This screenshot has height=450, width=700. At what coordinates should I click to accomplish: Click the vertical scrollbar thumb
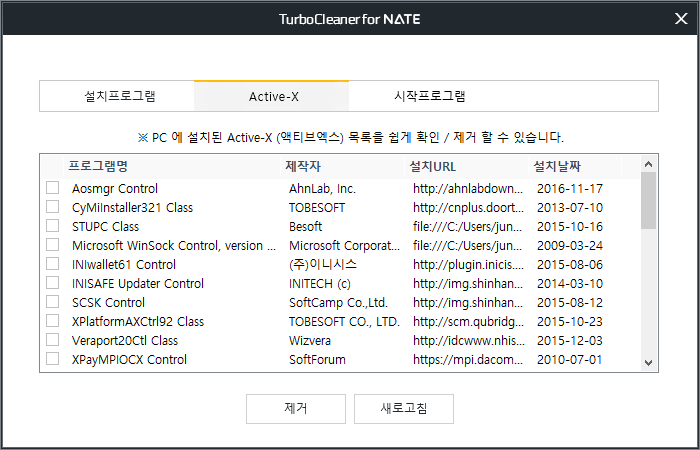click(x=649, y=201)
